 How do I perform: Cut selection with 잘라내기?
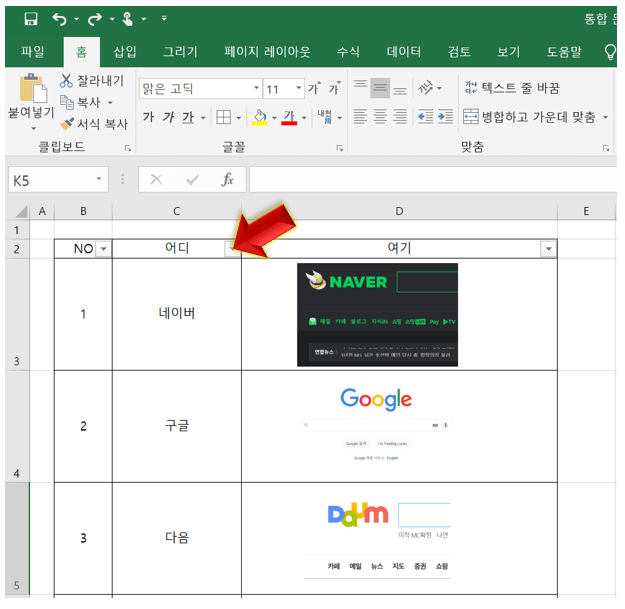coord(92,81)
